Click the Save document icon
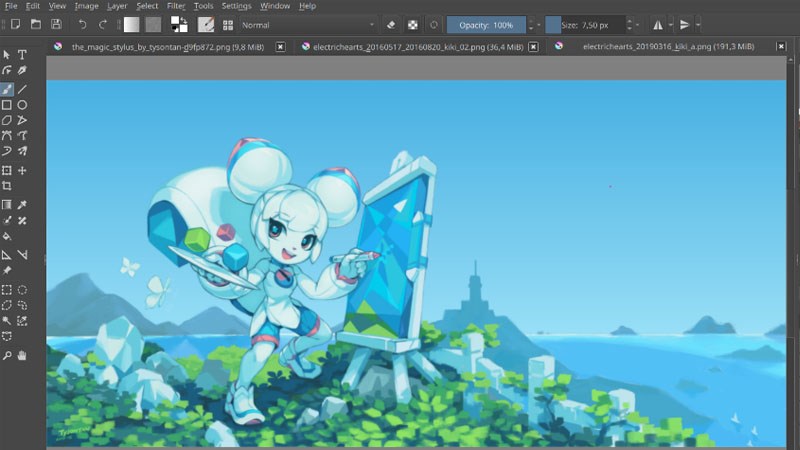 point(56,24)
